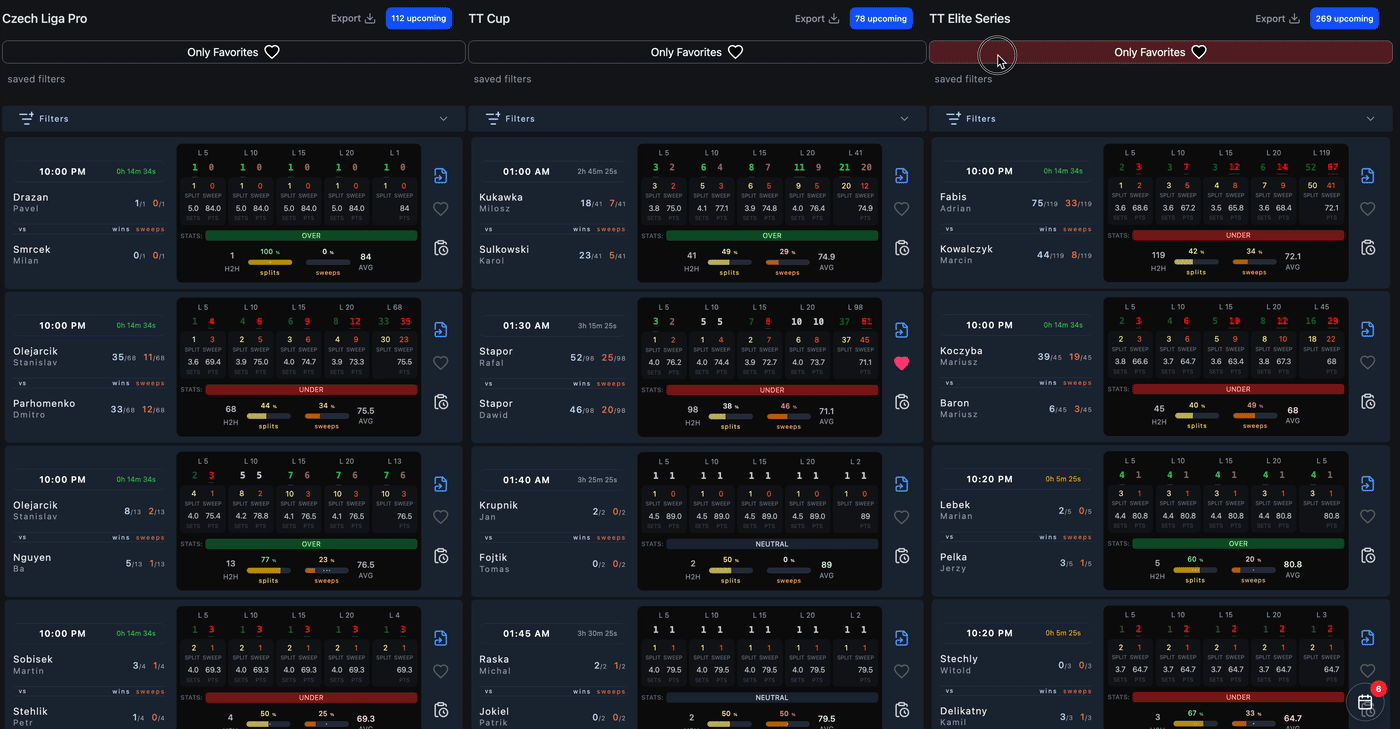
Task: Favorite the Drazan vs Smrcek match
Action: click(x=441, y=209)
